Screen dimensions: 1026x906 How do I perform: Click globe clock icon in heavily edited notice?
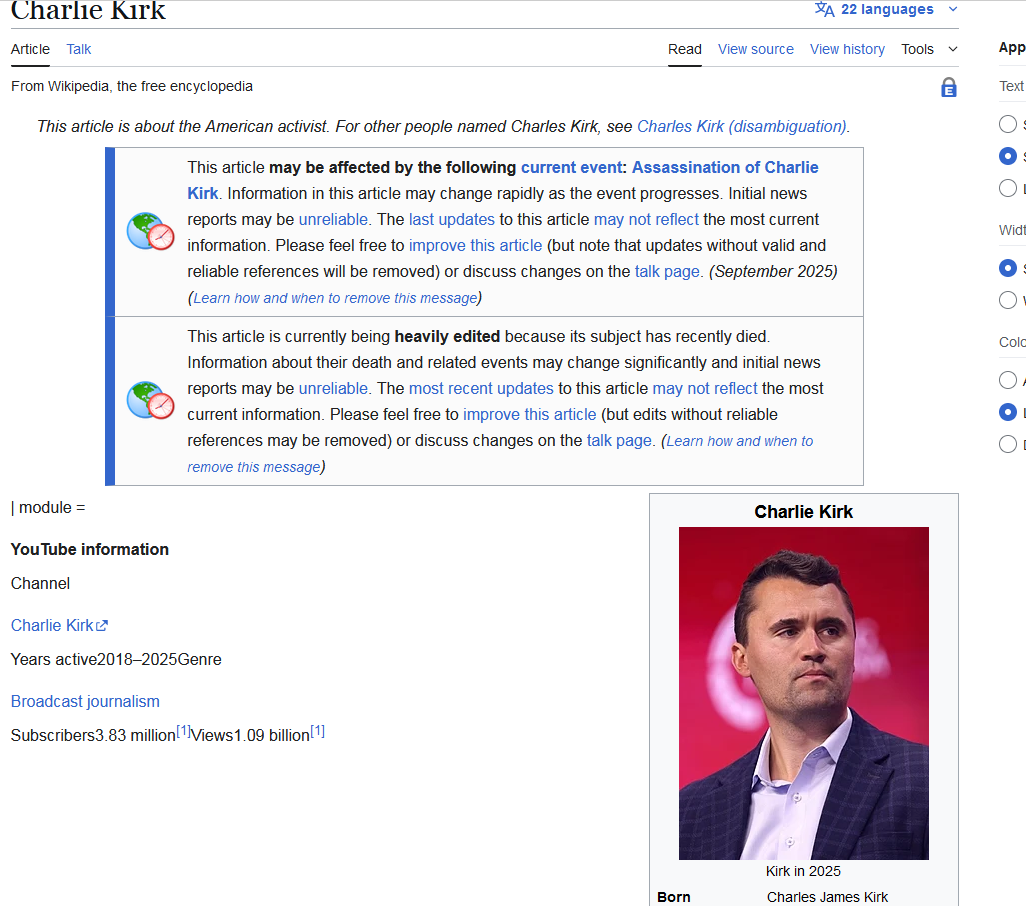[150, 400]
